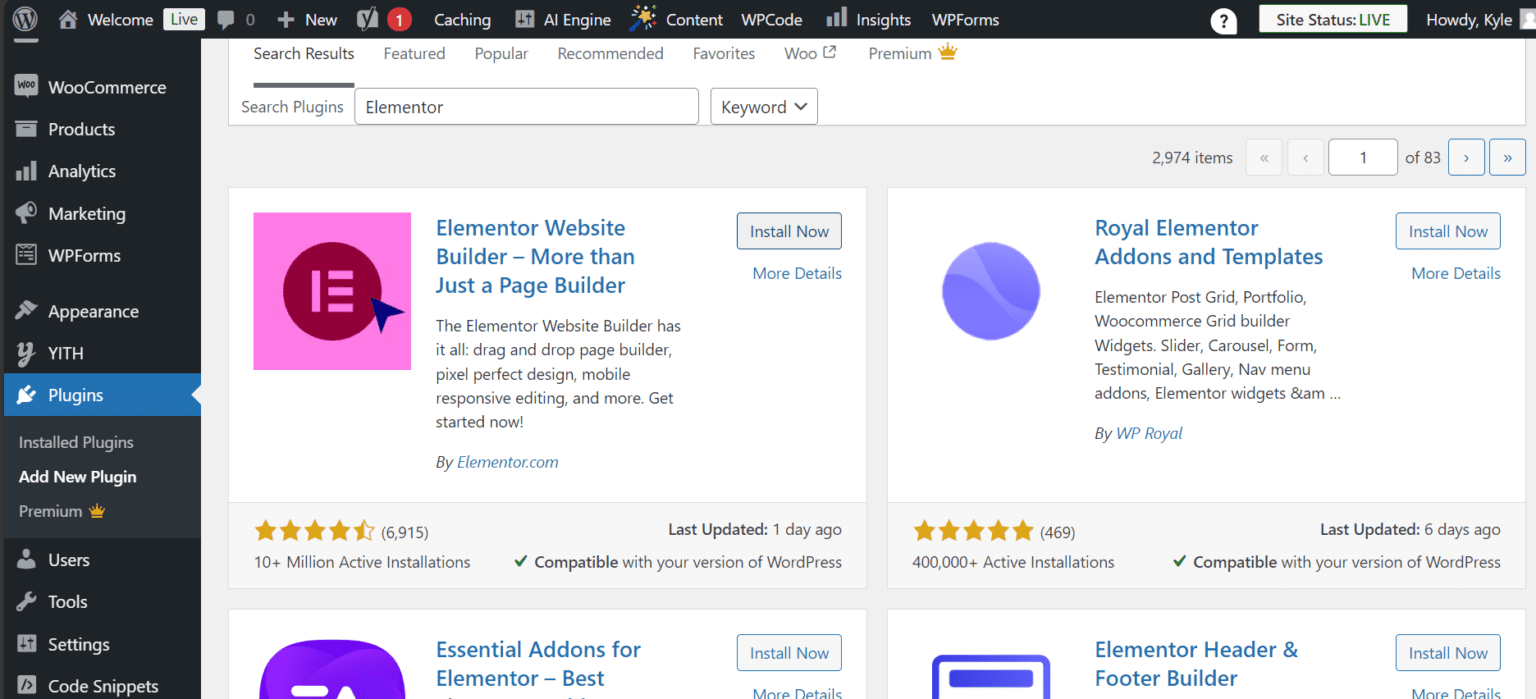Click the help question mark icon
1536x699 pixels.
click(x=1223, y=19)
